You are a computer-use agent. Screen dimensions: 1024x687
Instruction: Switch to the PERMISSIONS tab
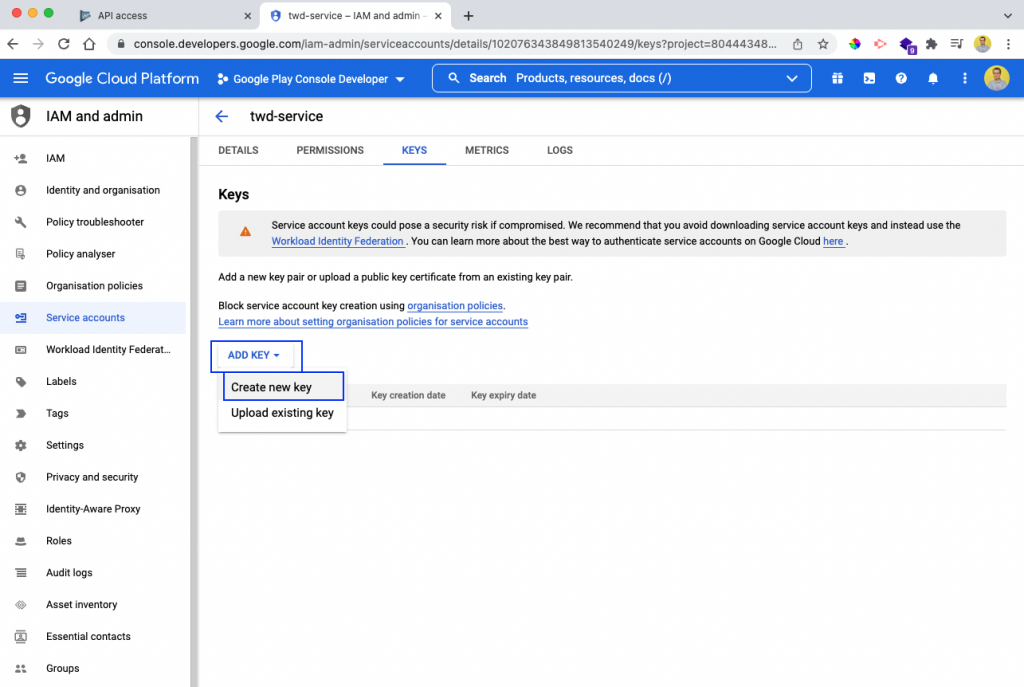330,150
